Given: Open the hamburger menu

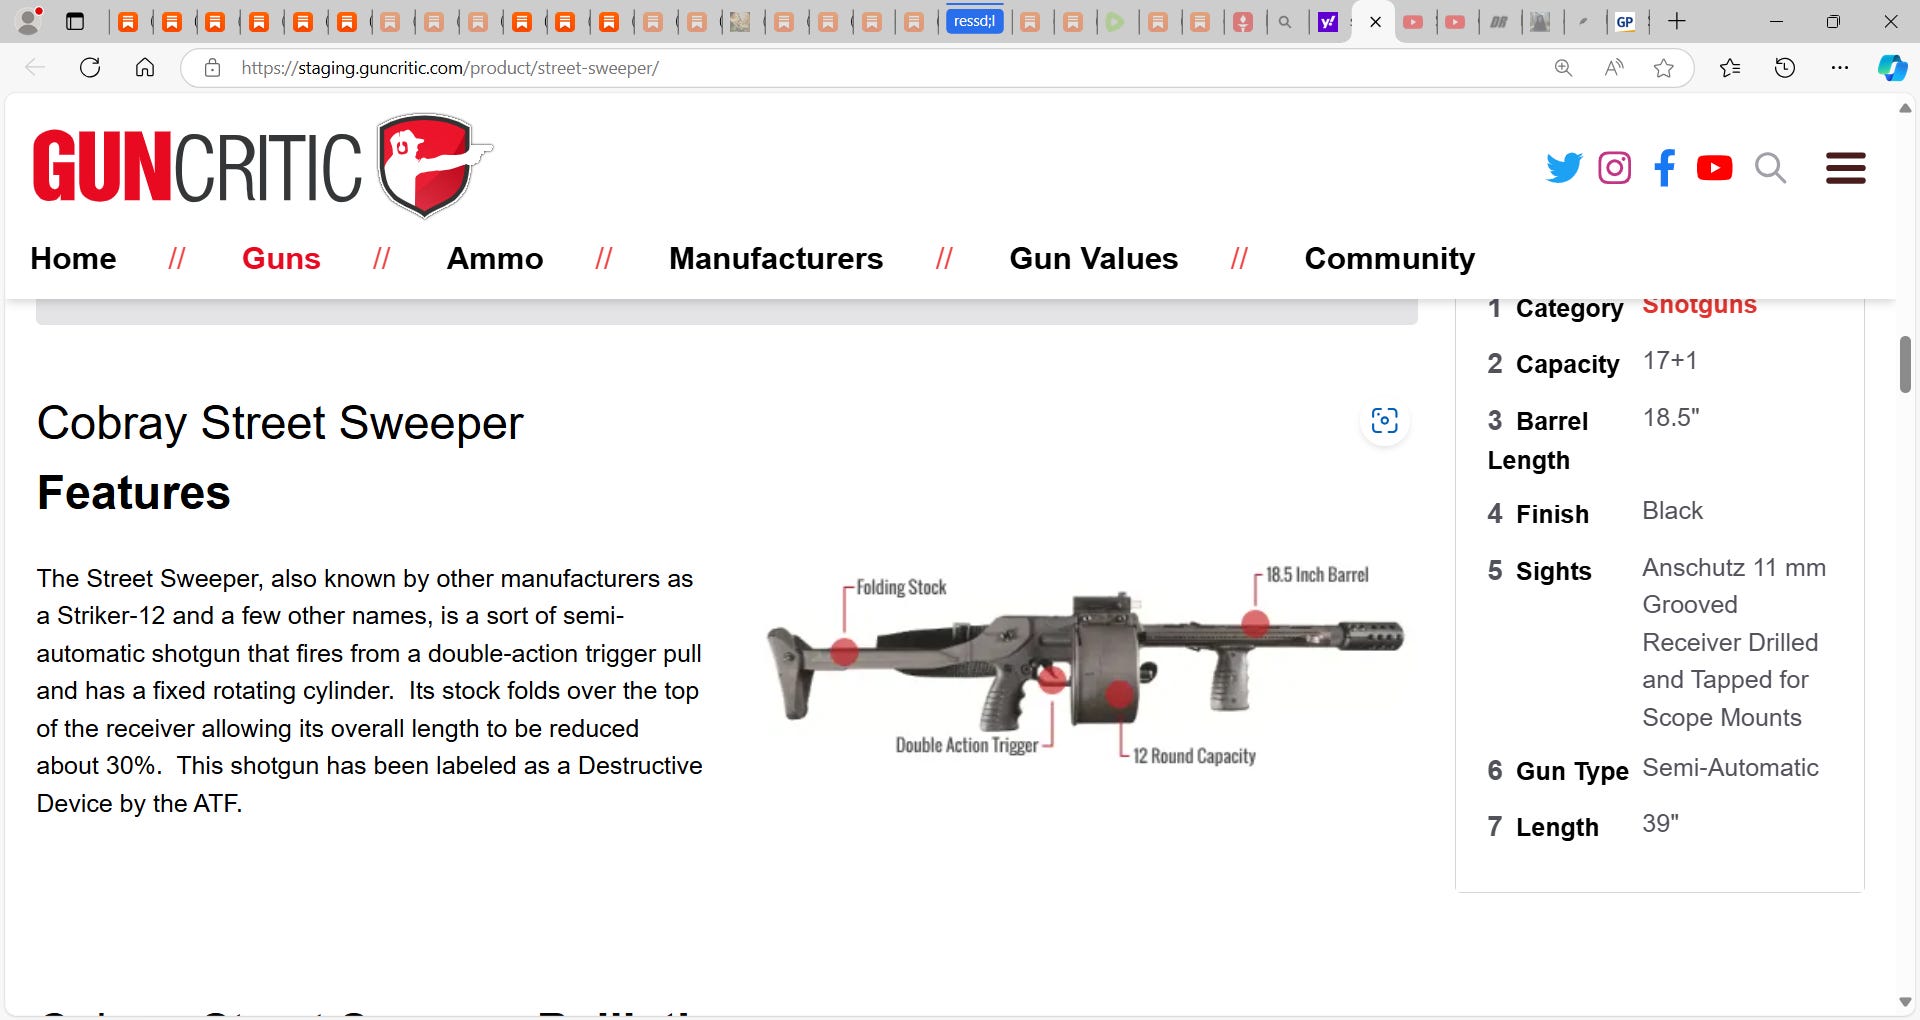Looking at the screenshot, I should pyautogui.click(x=1845, y=168).
